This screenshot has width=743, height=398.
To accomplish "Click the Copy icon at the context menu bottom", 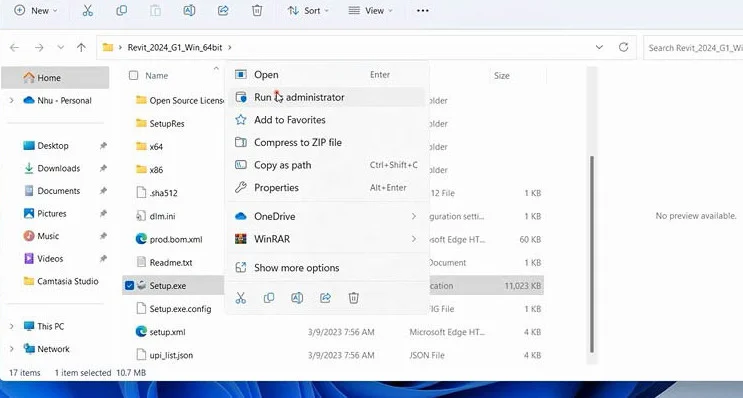I will tap(269, 298).
